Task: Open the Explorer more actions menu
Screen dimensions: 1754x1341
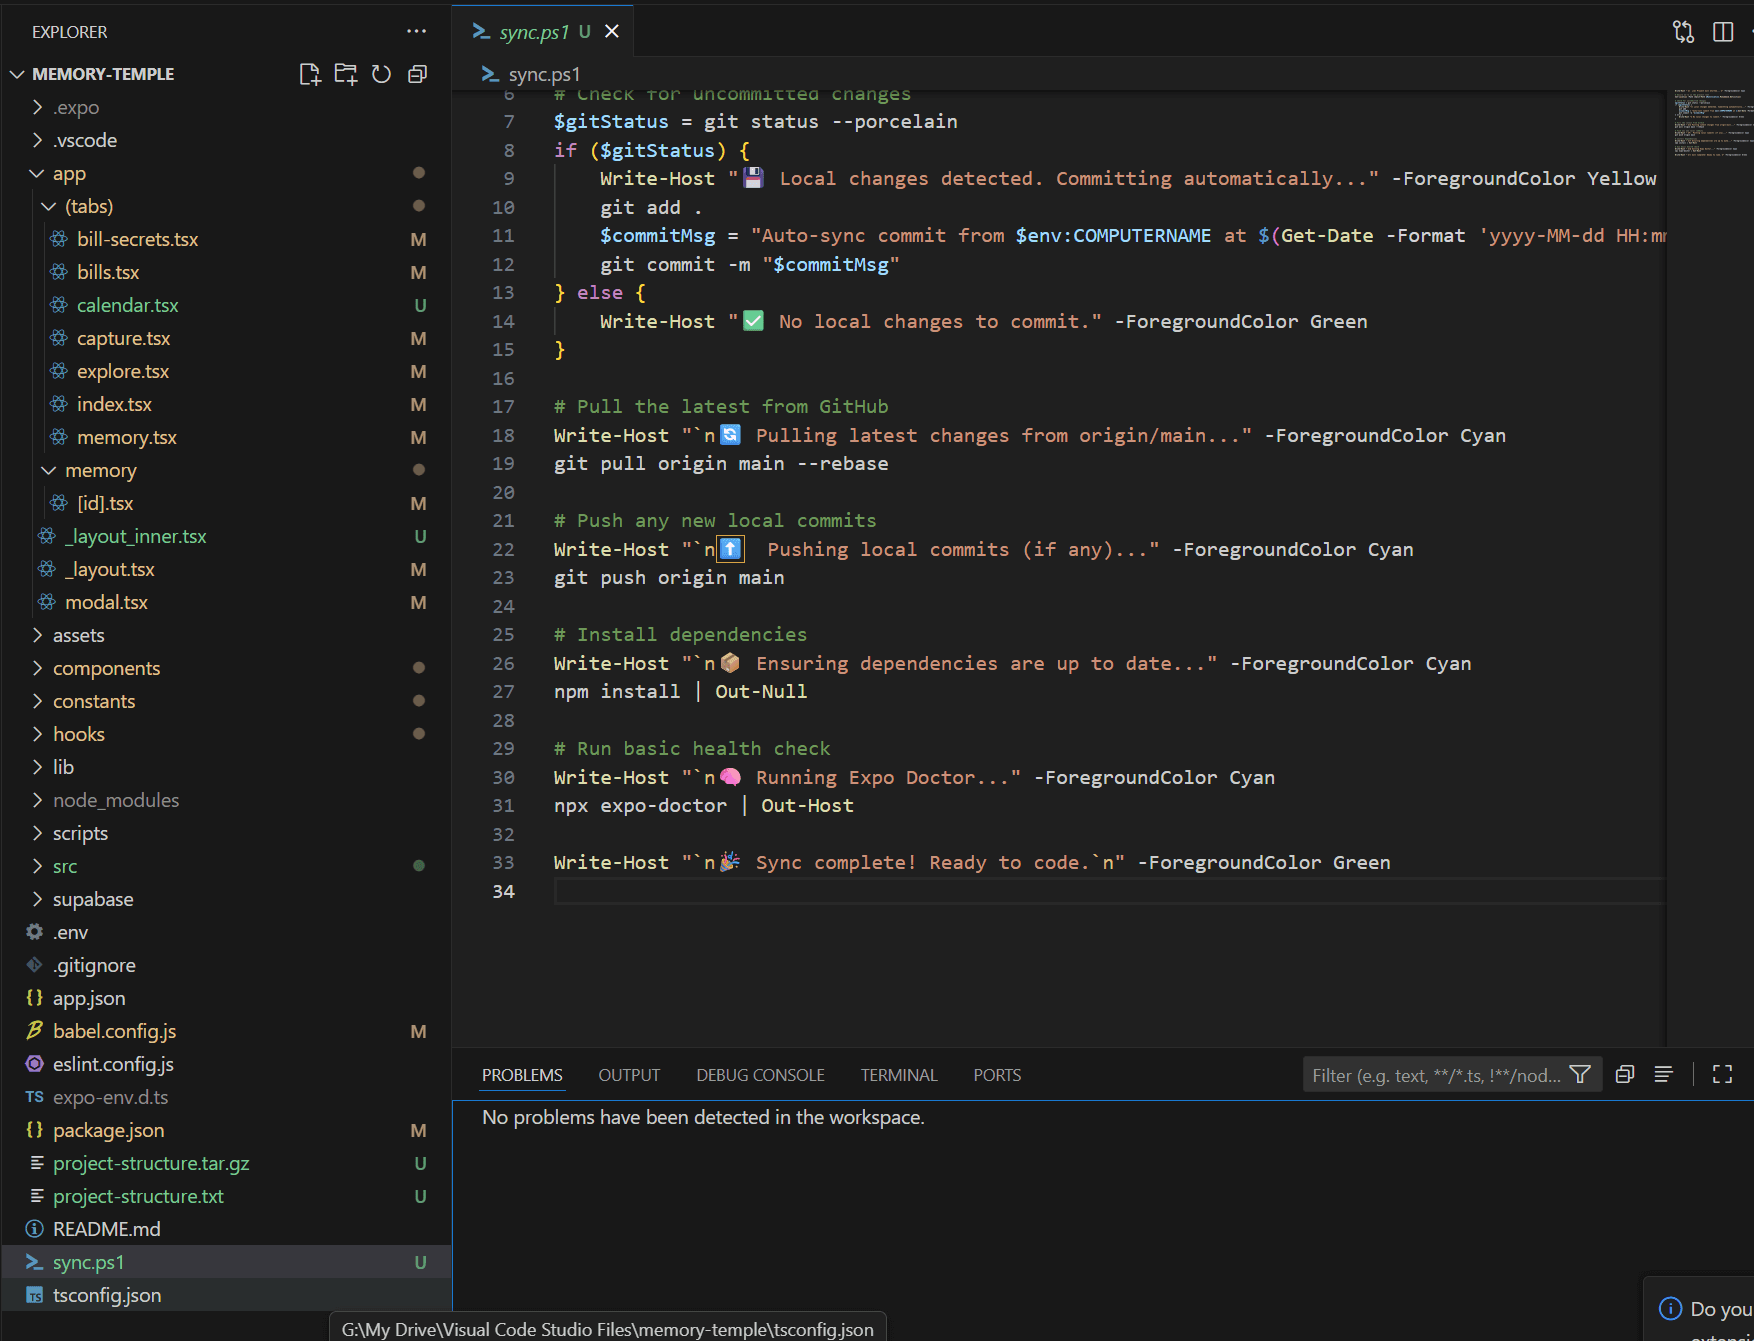Action: (416, 32)
